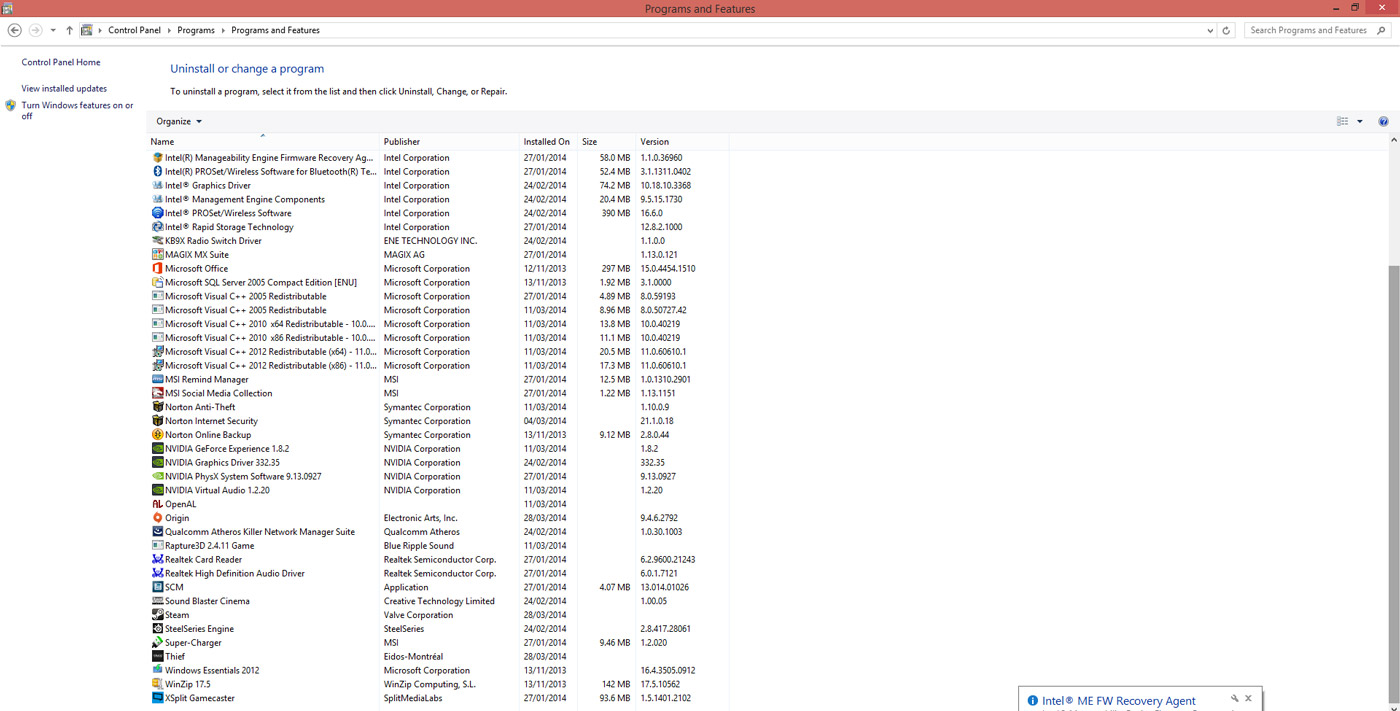Sort the list by Publisher column
The width and height of the screenshot is (1400, 711).
pos(450,142)
